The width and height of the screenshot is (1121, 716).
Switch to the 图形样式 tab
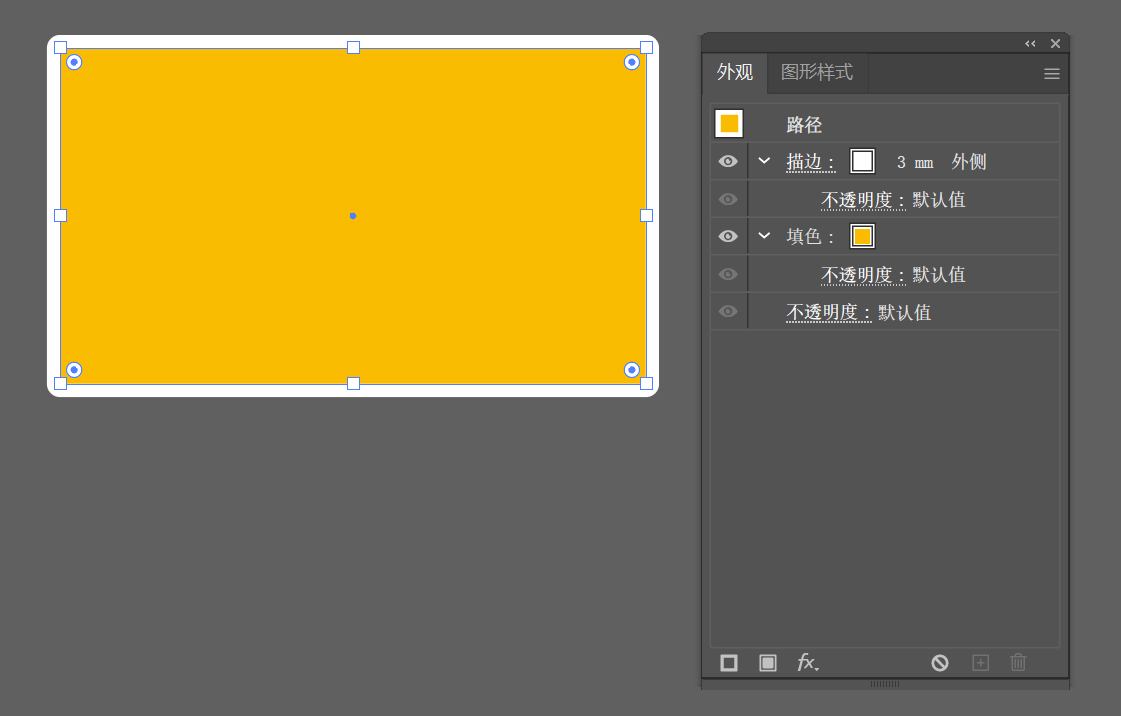(x=817, y=72)
